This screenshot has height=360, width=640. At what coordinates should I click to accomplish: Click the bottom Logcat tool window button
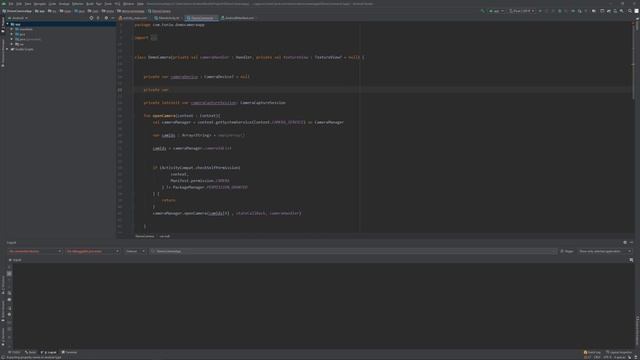[x=49, y=352]
